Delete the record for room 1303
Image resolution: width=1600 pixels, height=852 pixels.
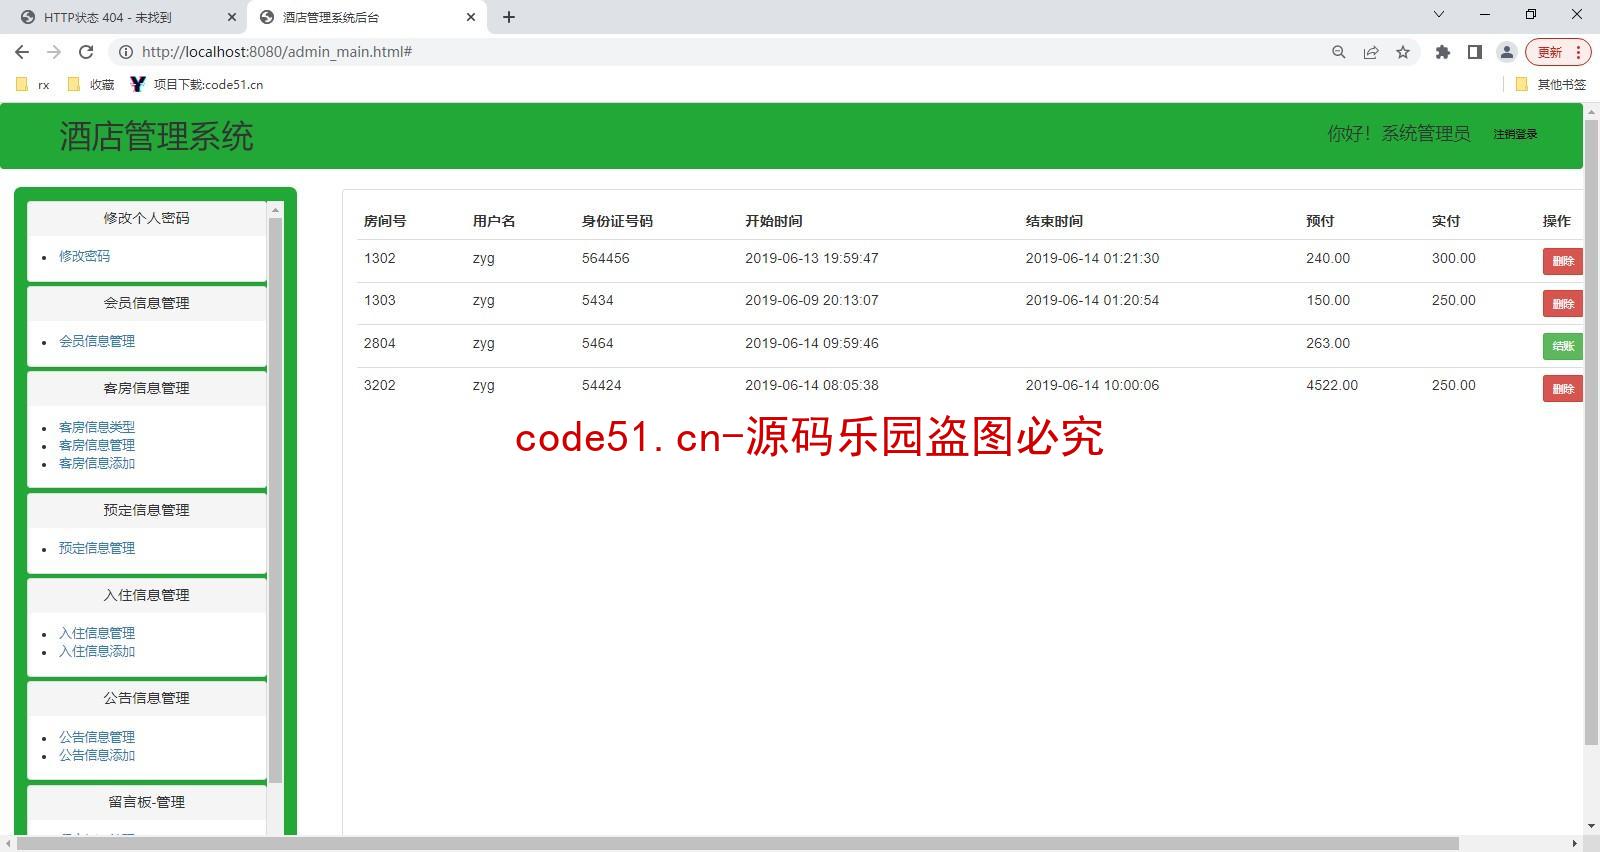pos(1562,304)
